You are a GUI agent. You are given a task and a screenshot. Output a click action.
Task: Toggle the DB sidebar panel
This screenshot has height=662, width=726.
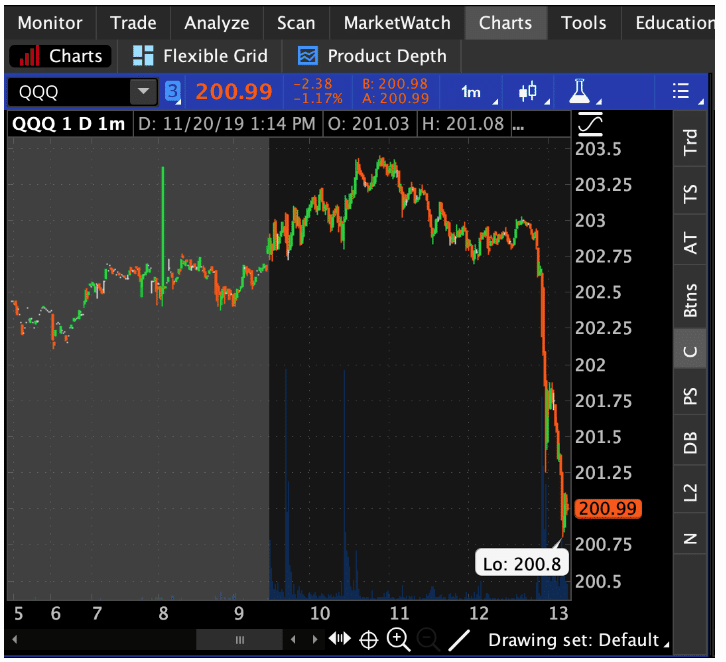pyautogui.click(x=690, y=442)
